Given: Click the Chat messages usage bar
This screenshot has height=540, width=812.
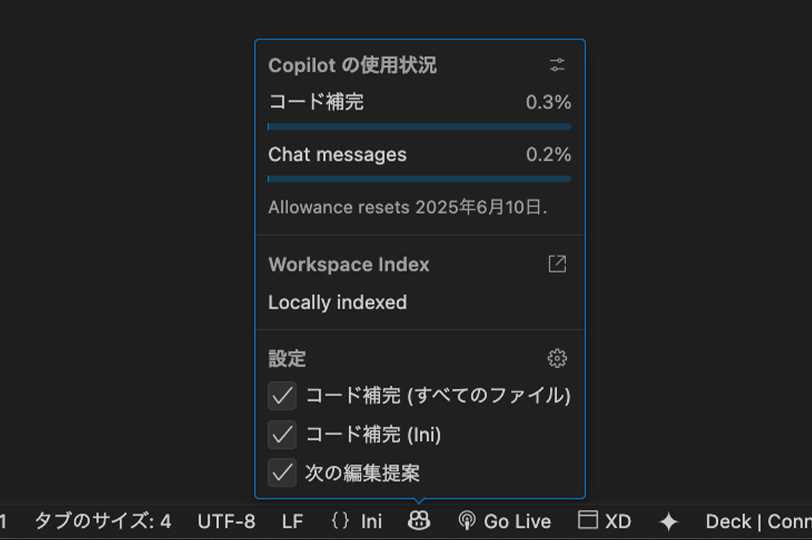Looking at the screenshot, I should 419,179.
